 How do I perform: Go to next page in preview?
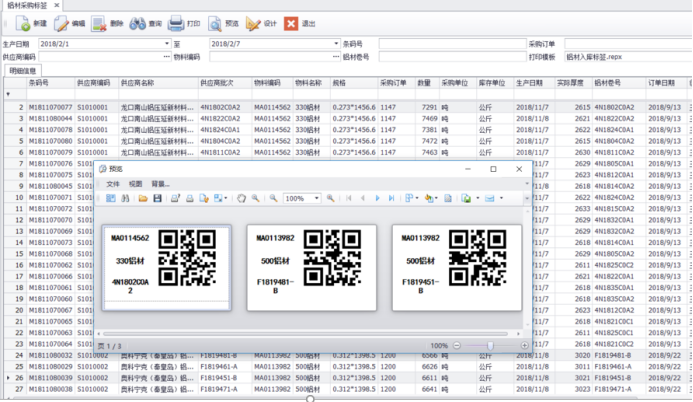(377, 199)
